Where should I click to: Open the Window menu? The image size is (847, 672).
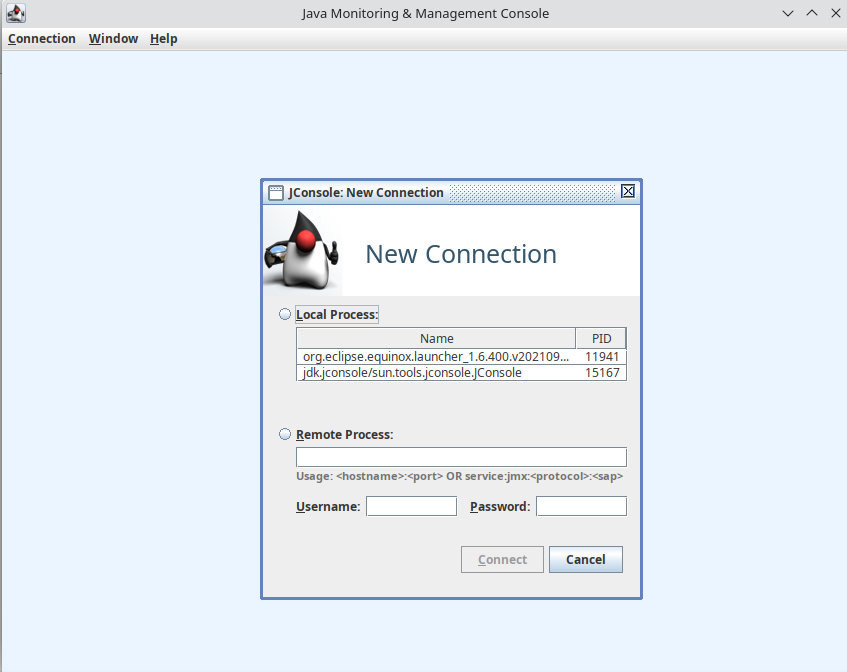(113, 39)
